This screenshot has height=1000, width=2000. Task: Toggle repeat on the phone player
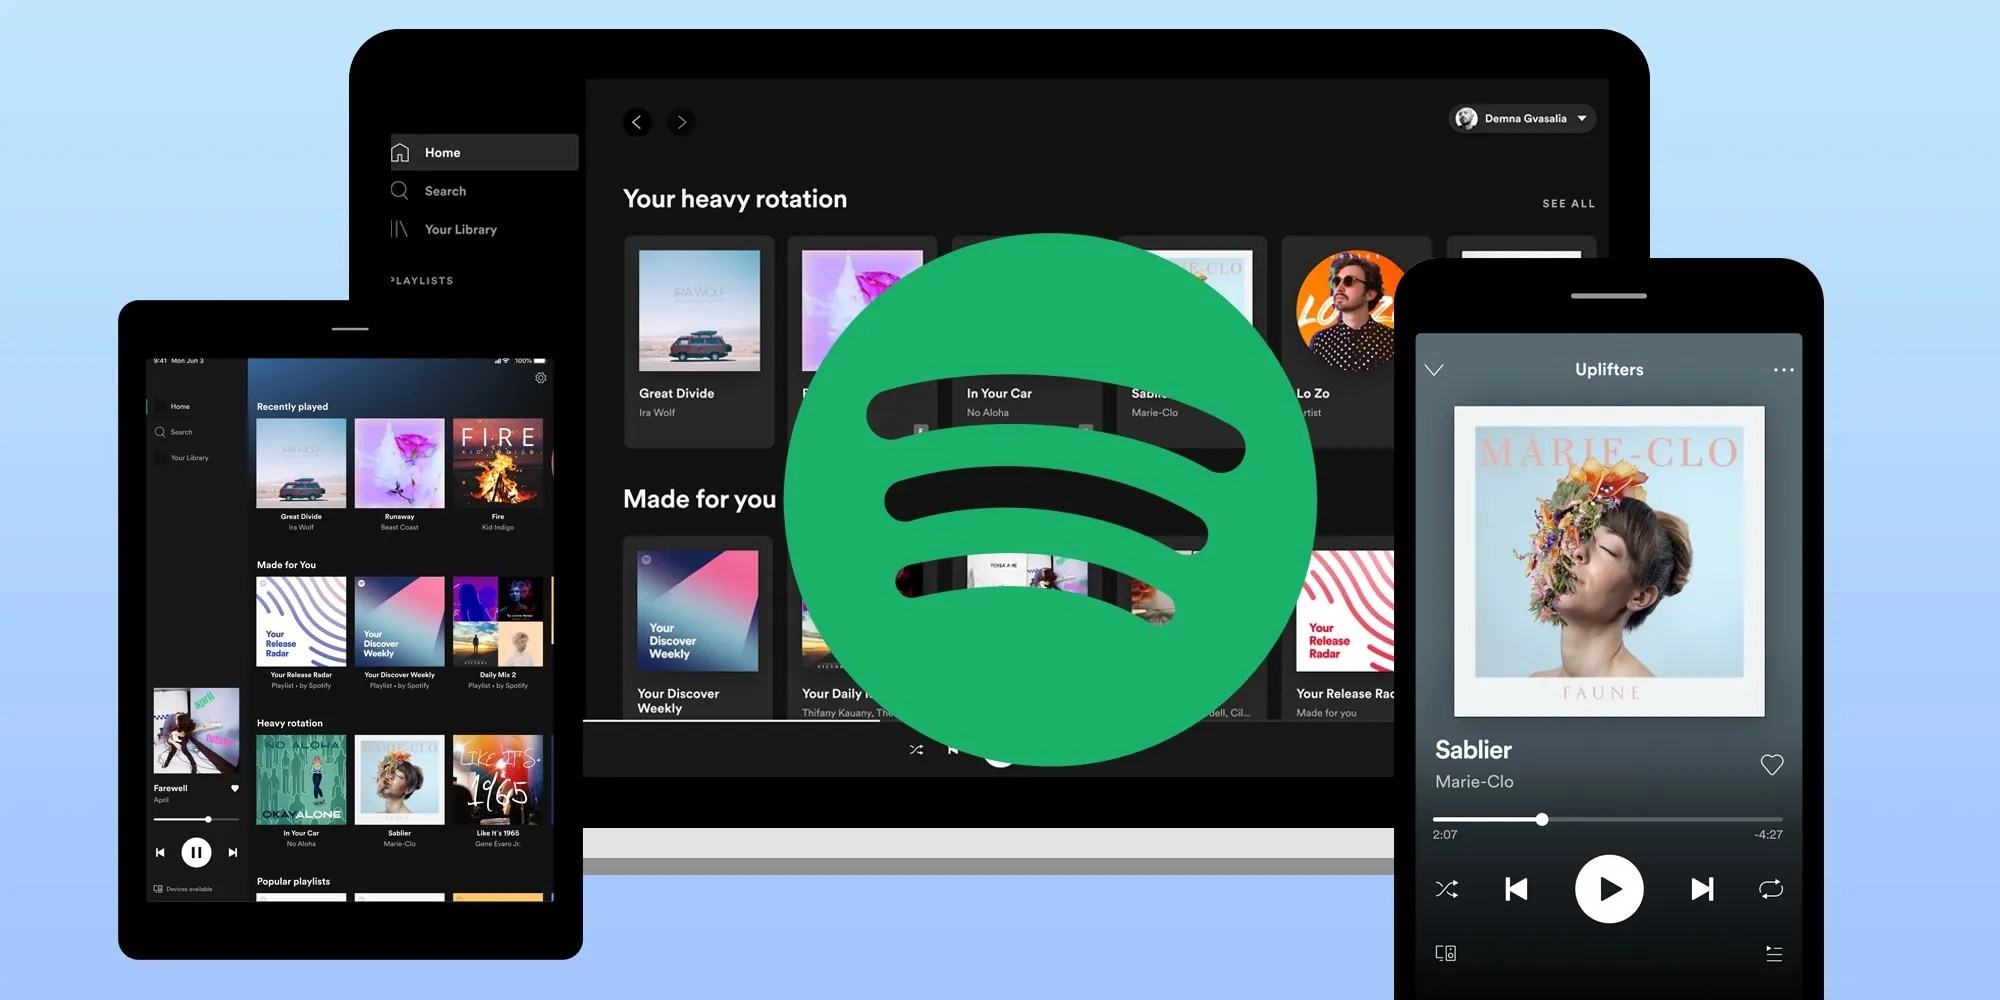click(x=1771, y=889)
